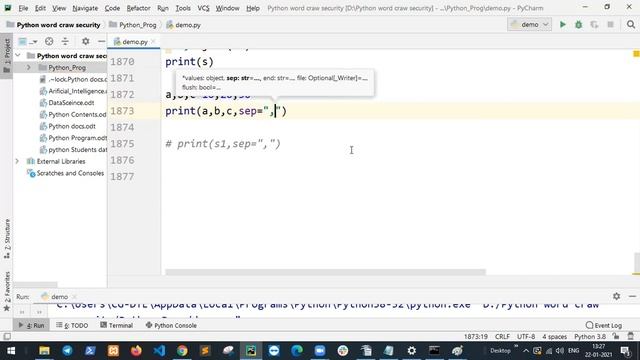Image resolution: width=640 pixels, height=360 pixels.
Task: Open the TODO tool window
Action: tap(72, 325)
